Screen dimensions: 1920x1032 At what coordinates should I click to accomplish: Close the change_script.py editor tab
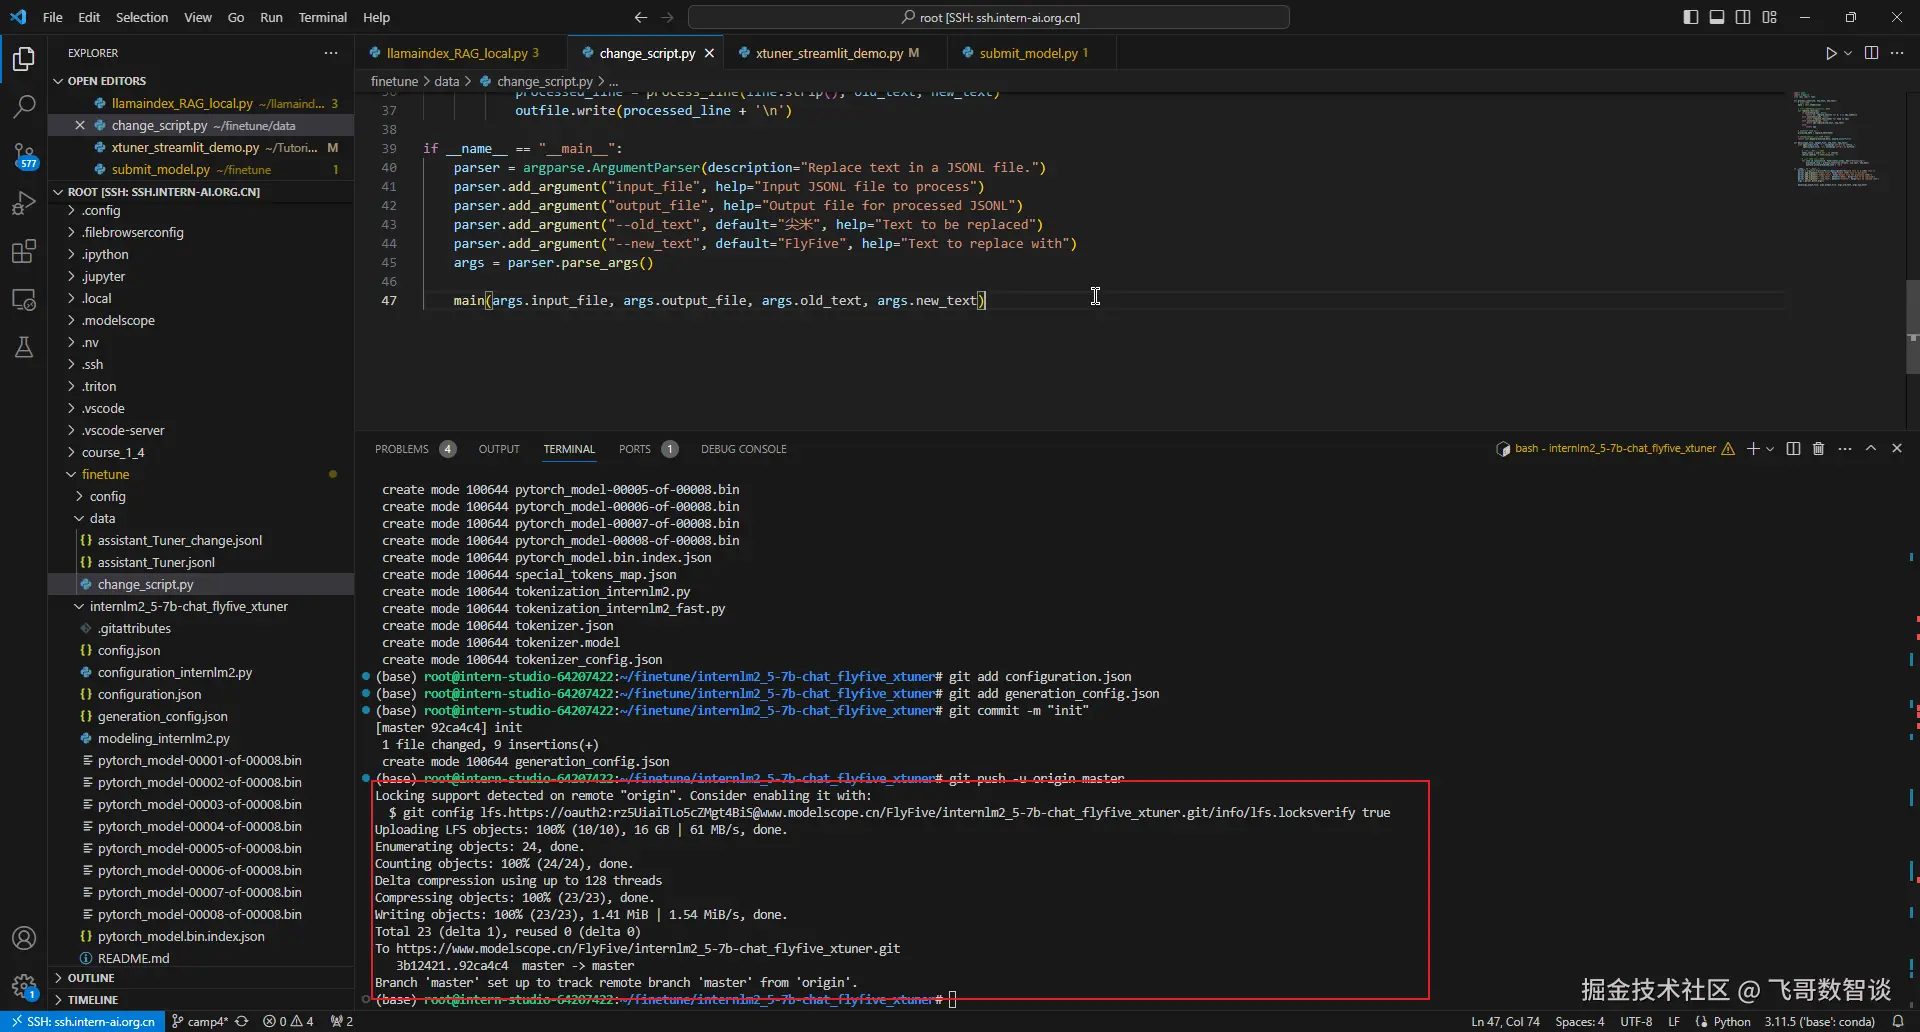[709, 53]
